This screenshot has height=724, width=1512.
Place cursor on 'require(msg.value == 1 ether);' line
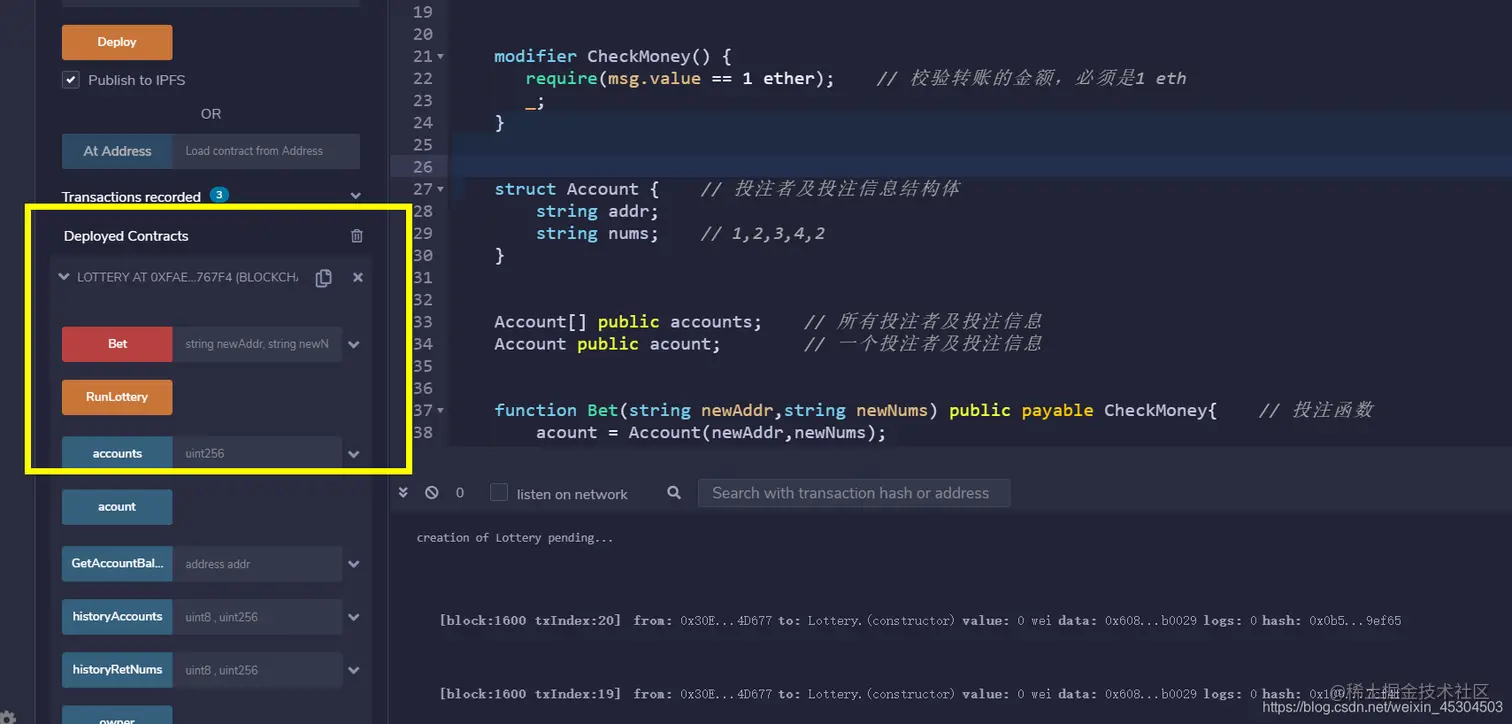point(680,78)
